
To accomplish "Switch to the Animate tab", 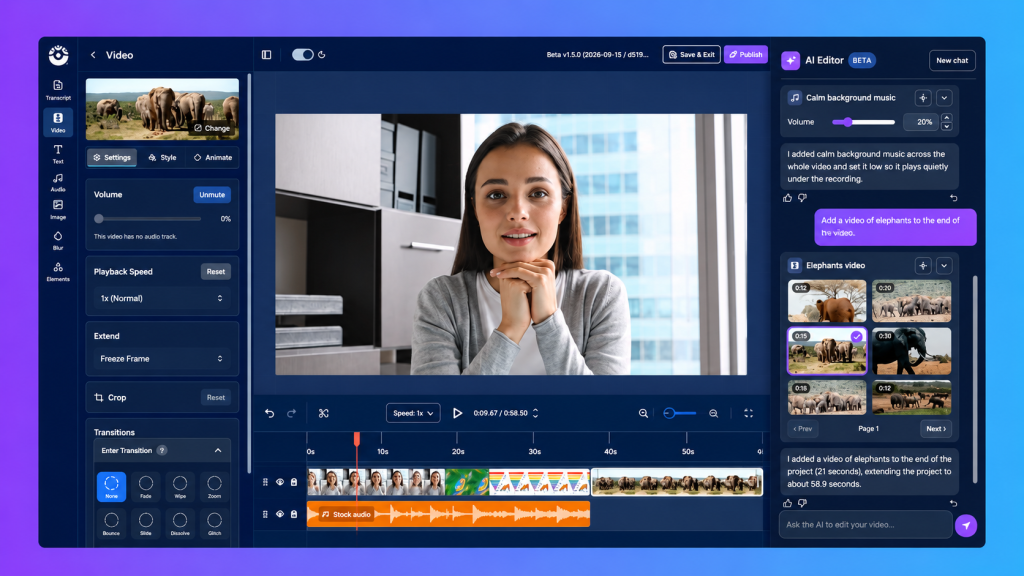I will tap(213, 157).
